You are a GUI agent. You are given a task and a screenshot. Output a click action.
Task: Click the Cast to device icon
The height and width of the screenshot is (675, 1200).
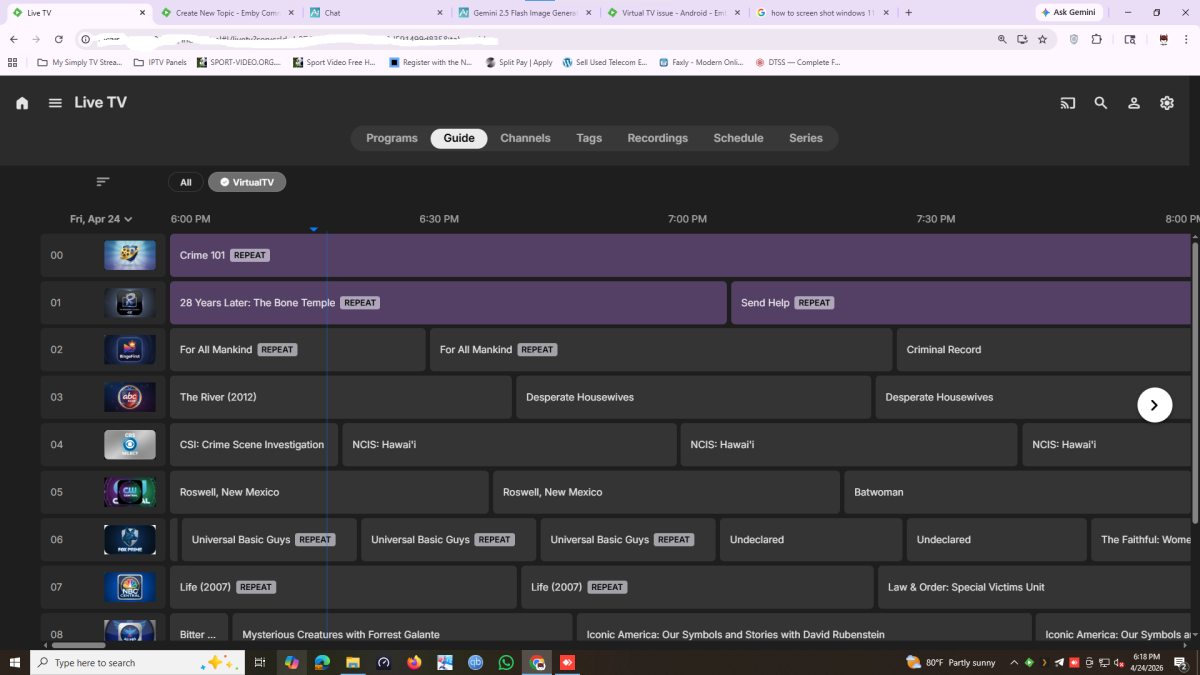[x=1068, y=103]
